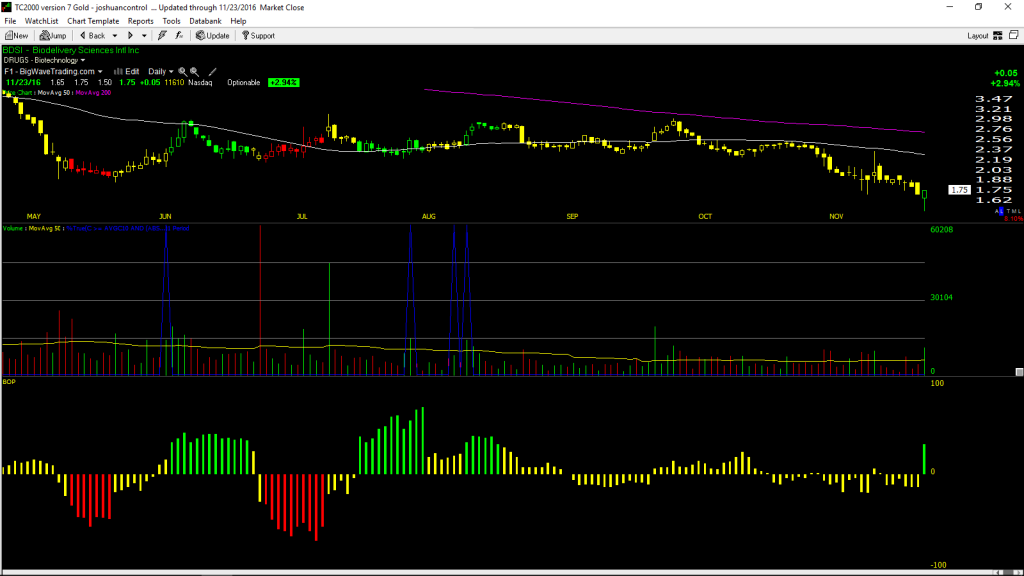Open the Help menu
The image size is (1024, 576).
coord(238,21)
